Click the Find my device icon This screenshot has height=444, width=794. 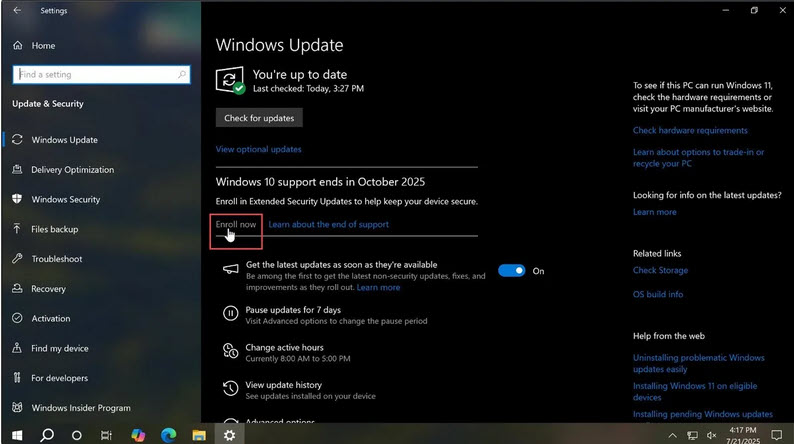[x=17, y=348]
